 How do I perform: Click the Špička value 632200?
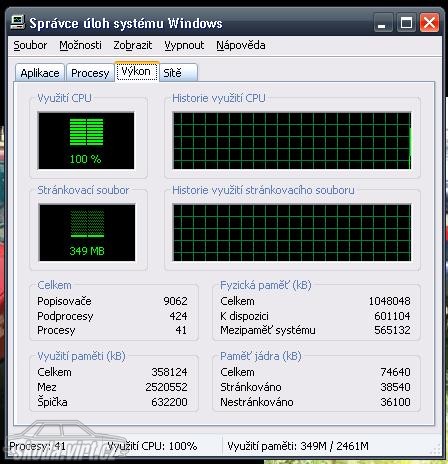(169, 402)
